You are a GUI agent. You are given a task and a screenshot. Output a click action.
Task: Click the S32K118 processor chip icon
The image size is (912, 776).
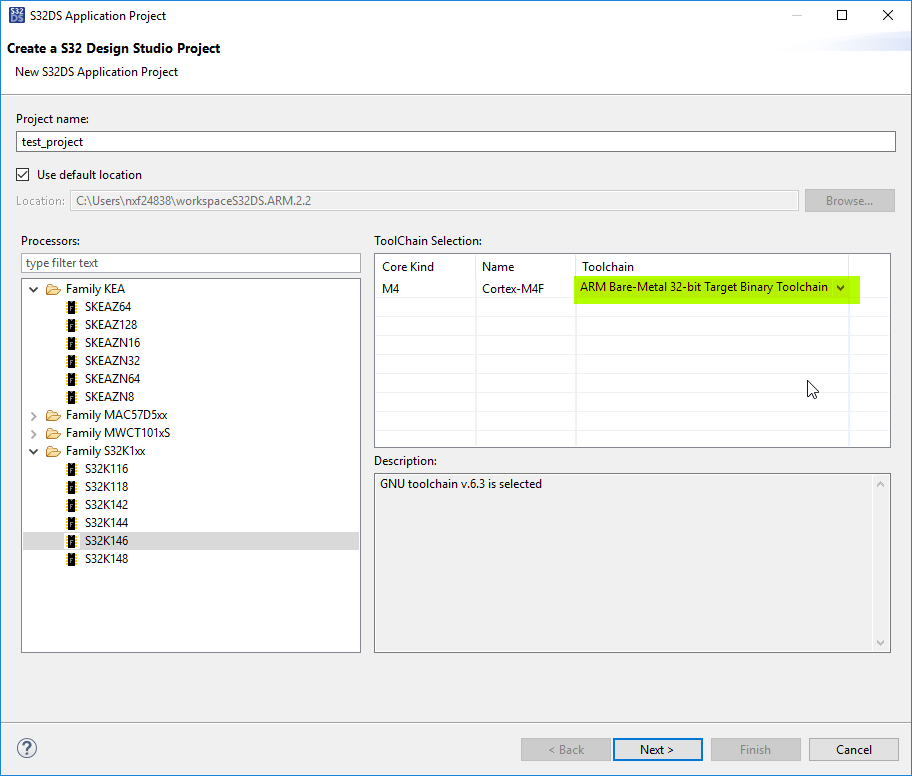tap(72, 487)
